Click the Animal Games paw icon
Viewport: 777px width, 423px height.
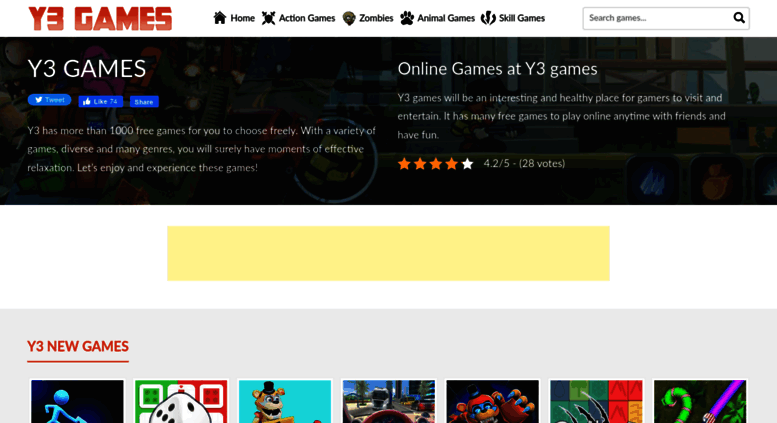coord(407,18)
